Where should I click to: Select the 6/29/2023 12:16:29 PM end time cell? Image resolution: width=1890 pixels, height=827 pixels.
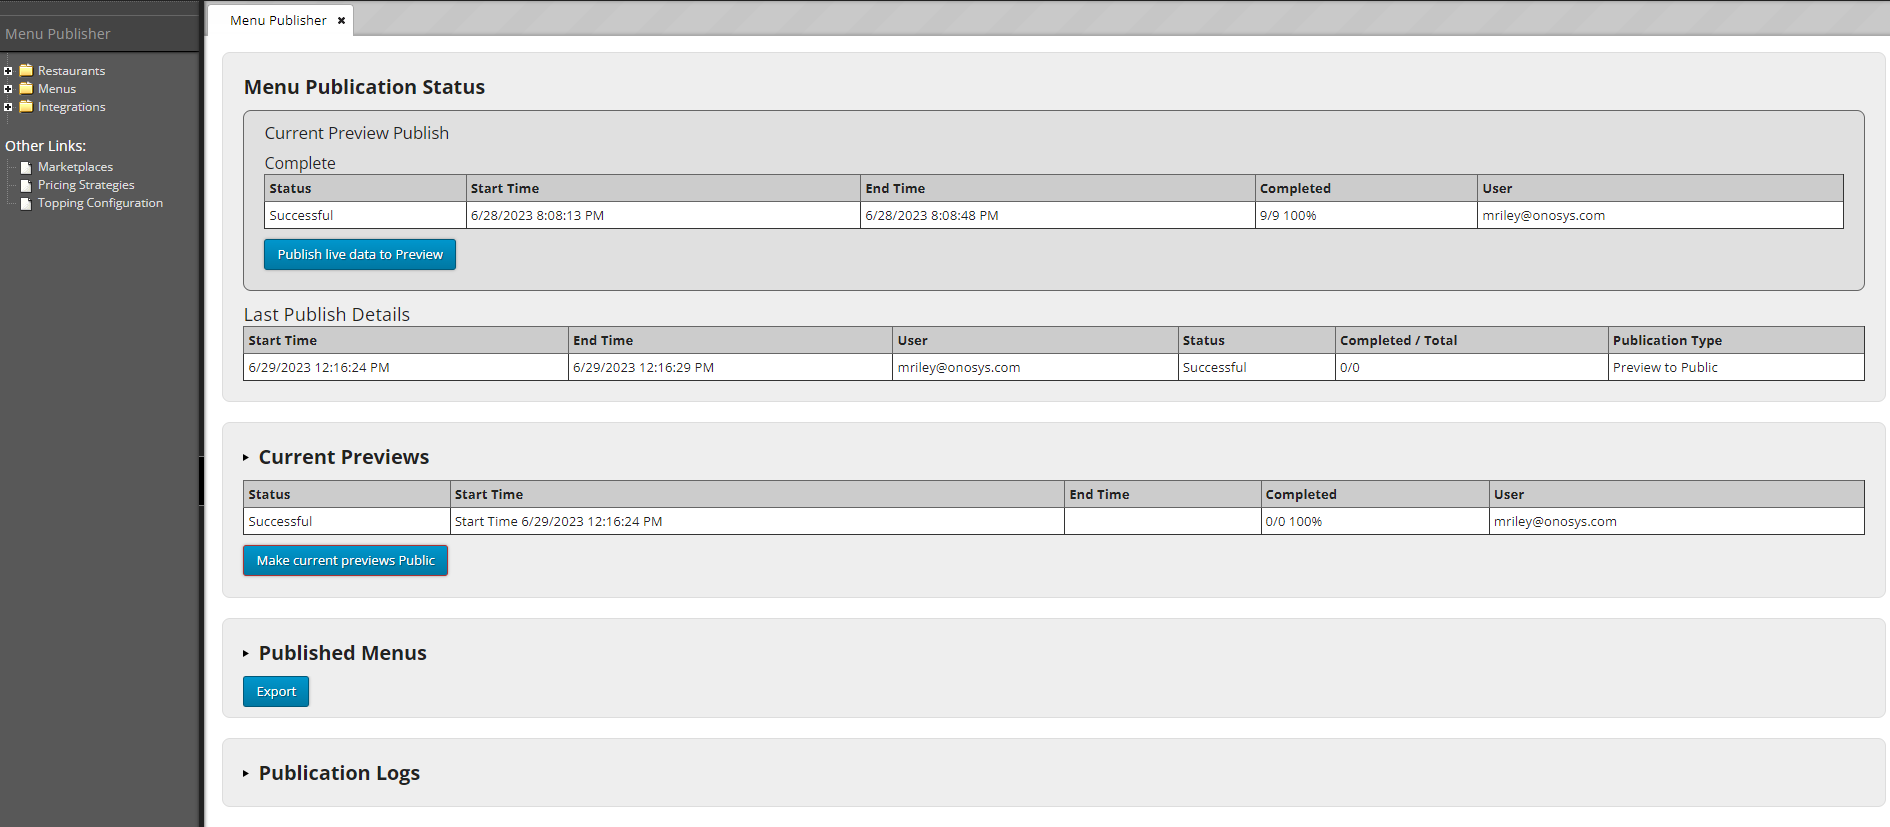coord(730,367)
